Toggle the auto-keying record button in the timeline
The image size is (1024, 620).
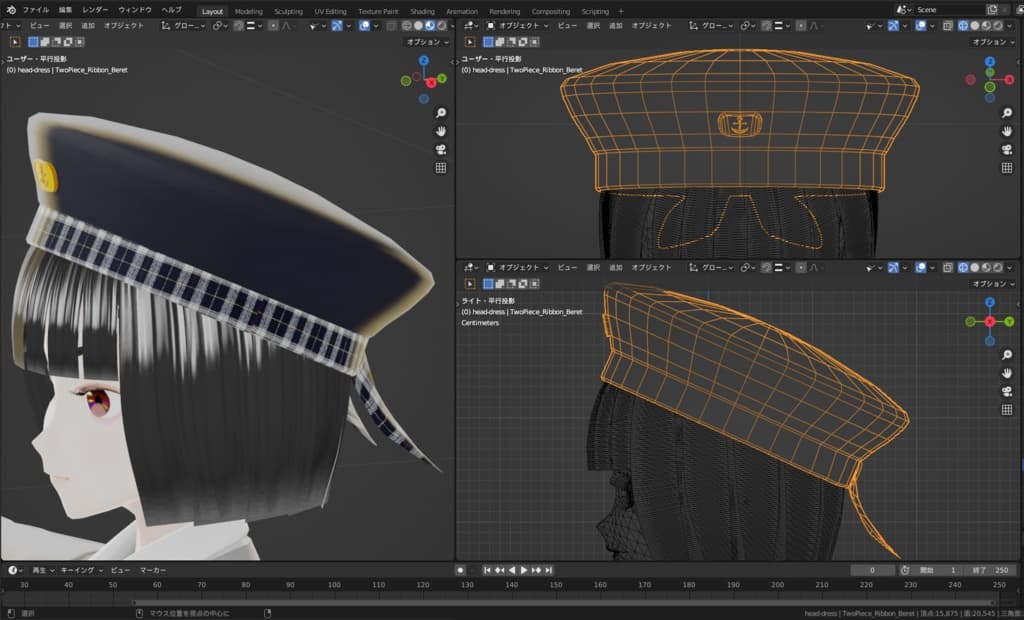(460, 570)
